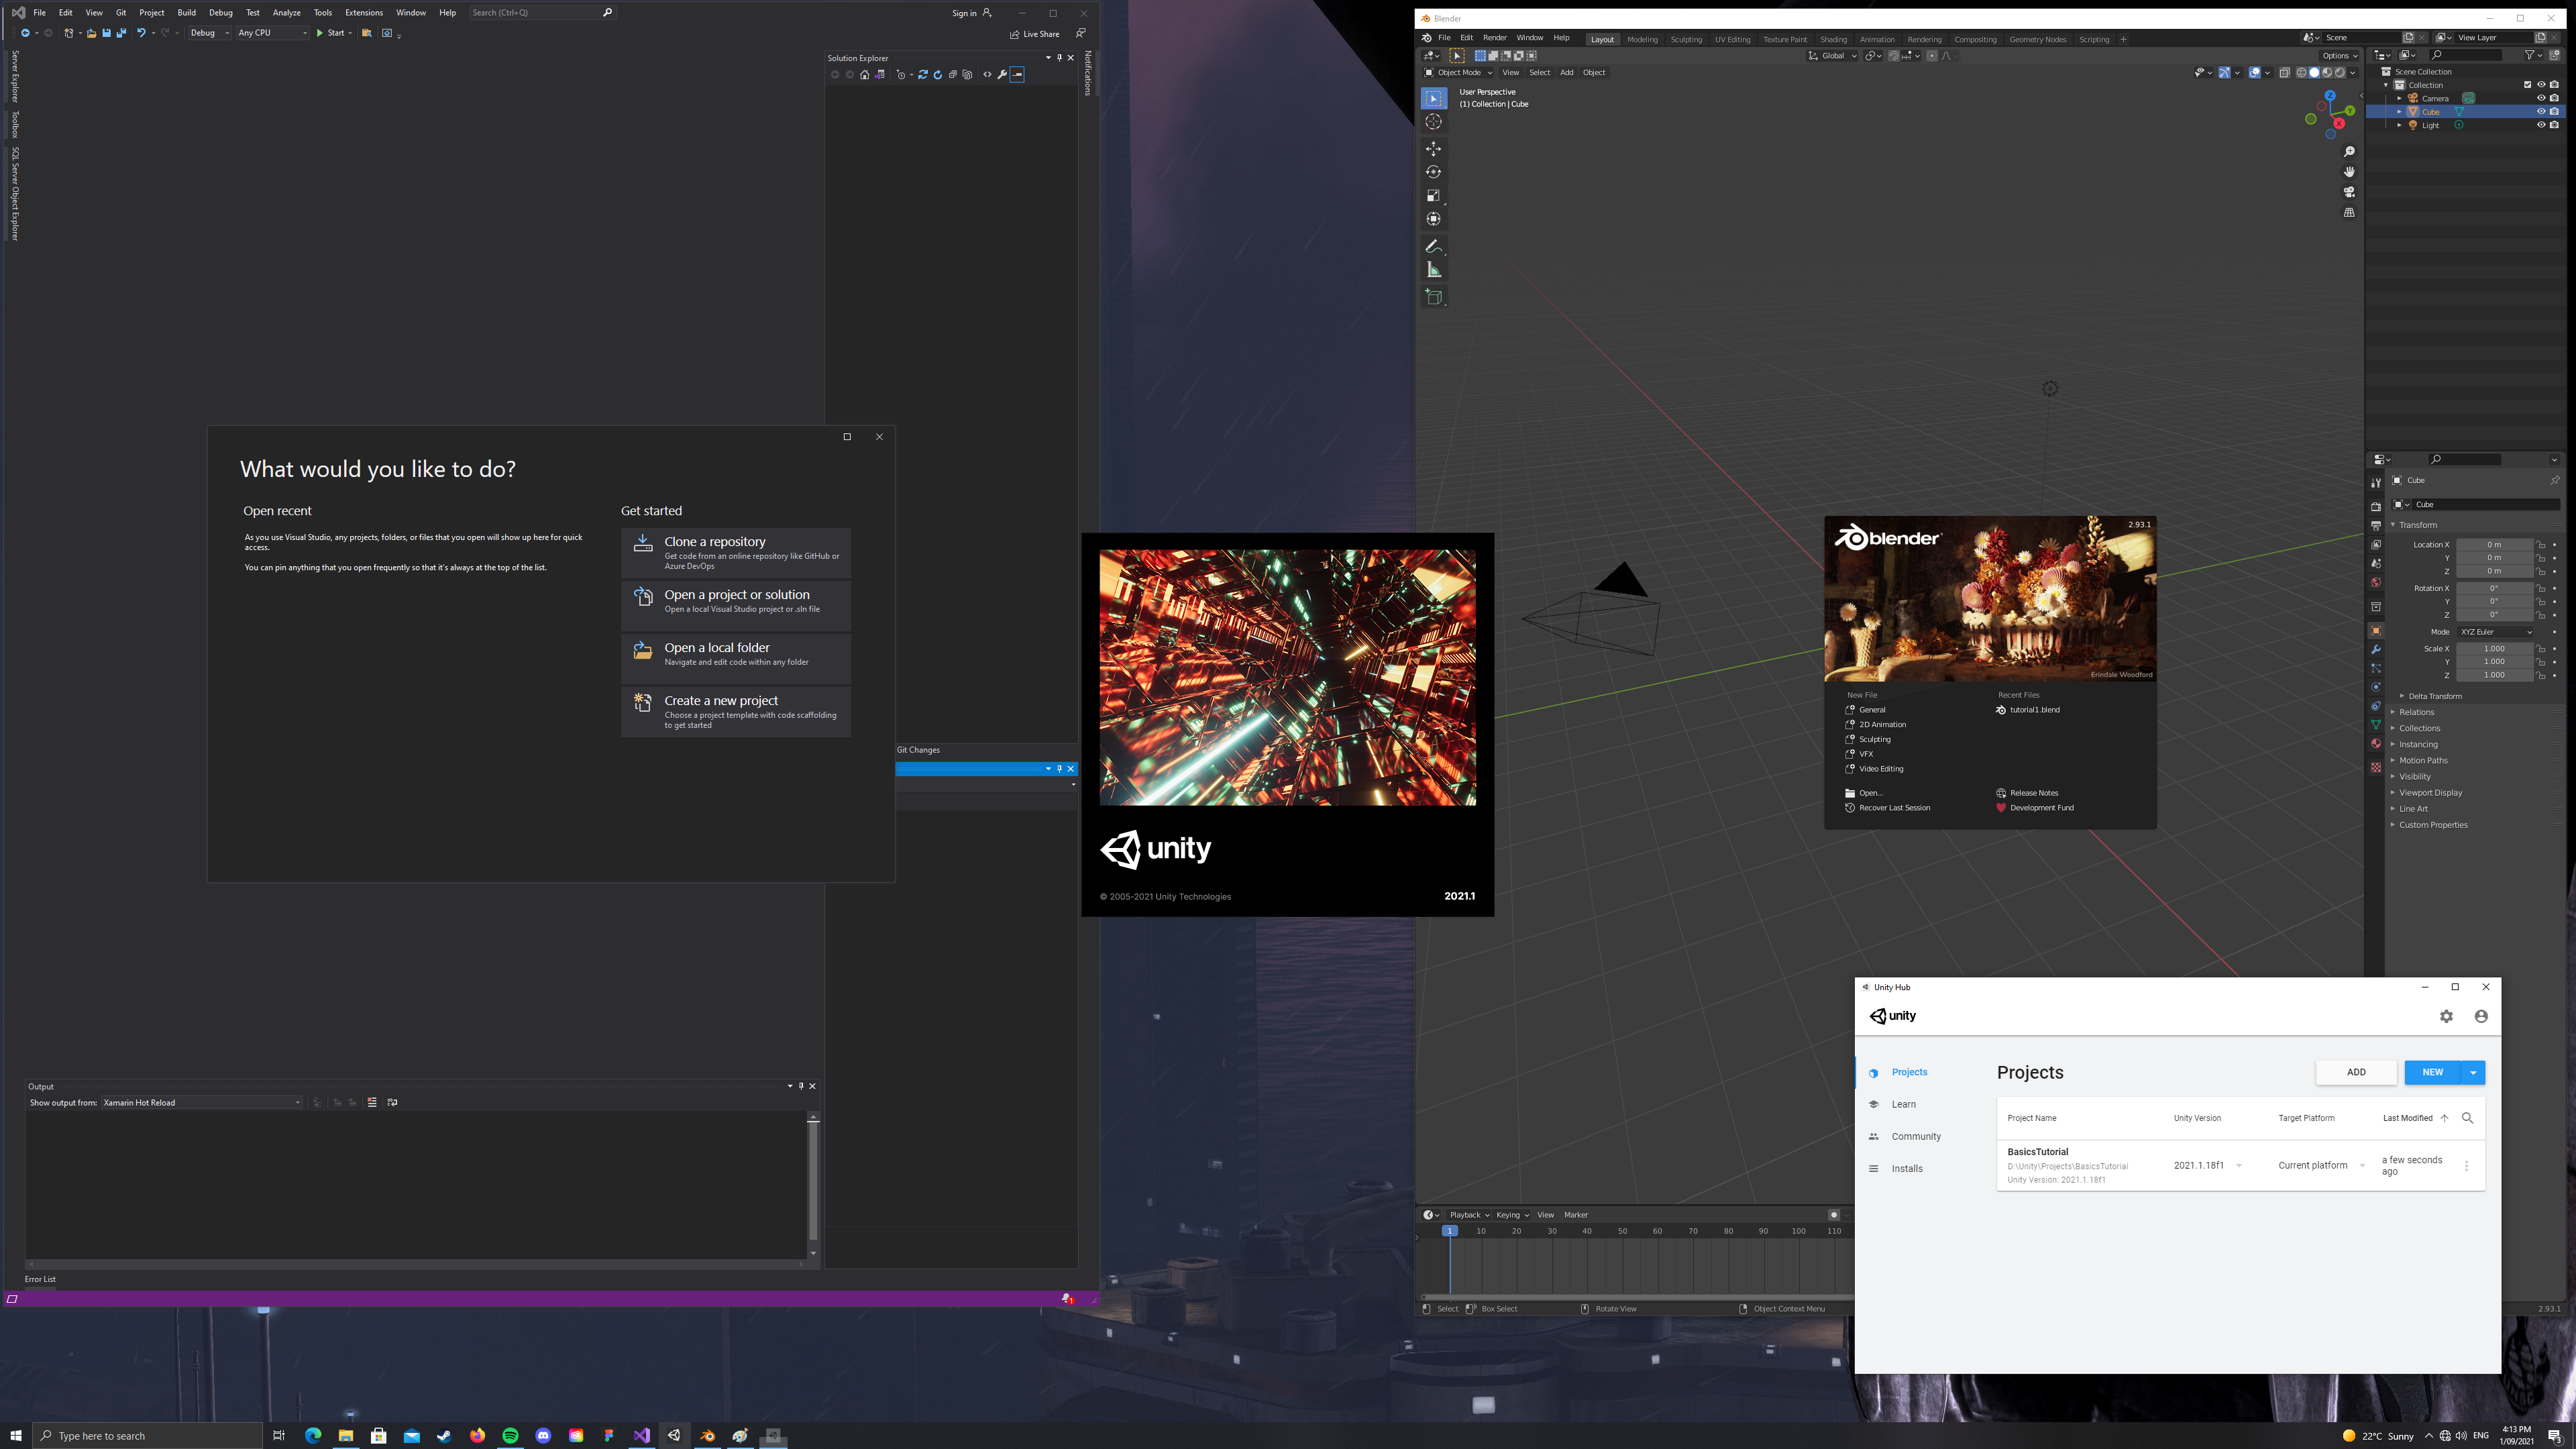Viewport: 2576px width, 1449px height.
Task: Expand Camera item in Blender outliner
Action: 2399,98
